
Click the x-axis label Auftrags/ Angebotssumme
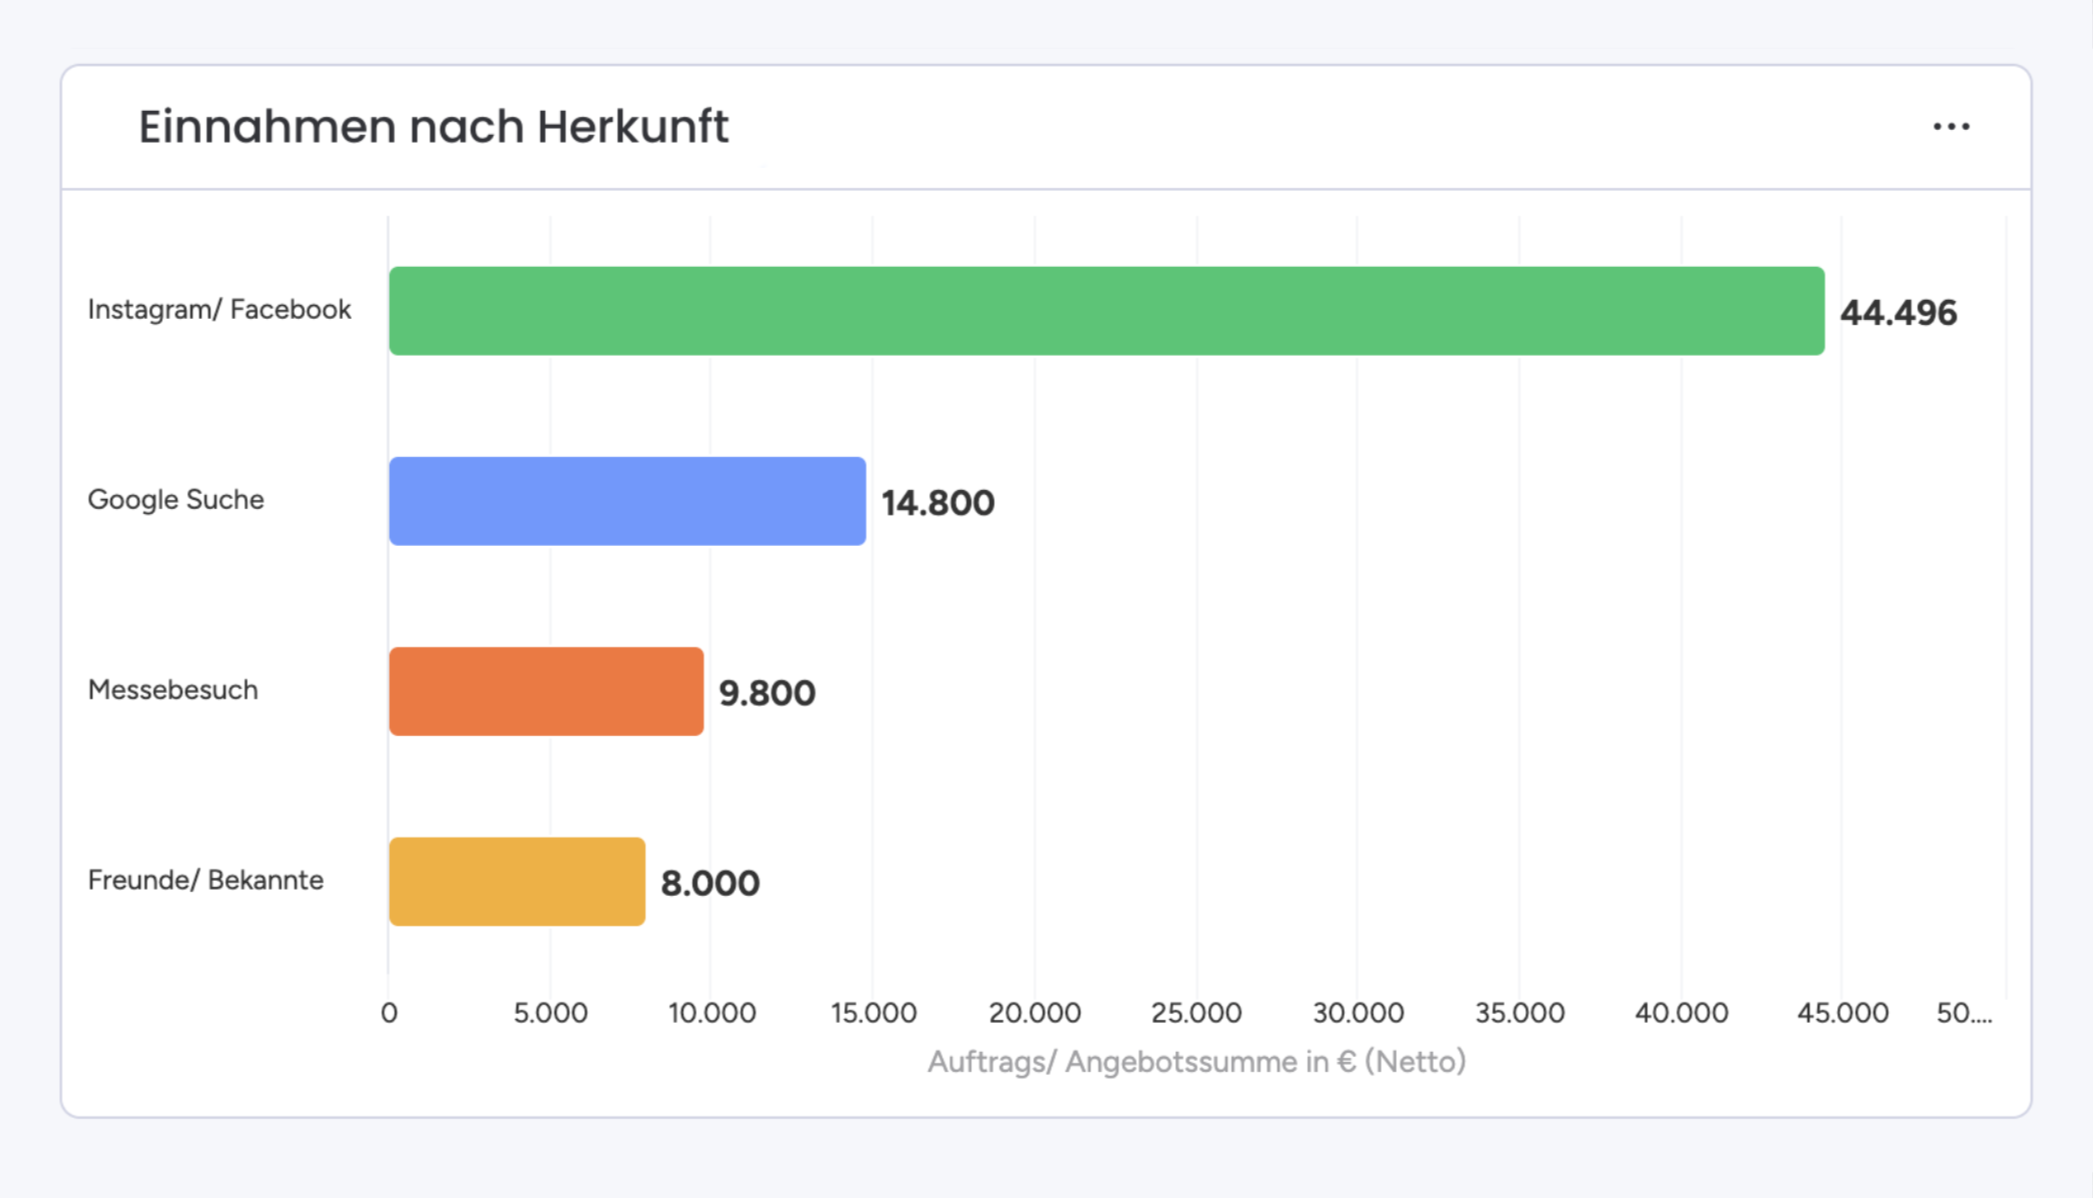coord(1197,1062)
